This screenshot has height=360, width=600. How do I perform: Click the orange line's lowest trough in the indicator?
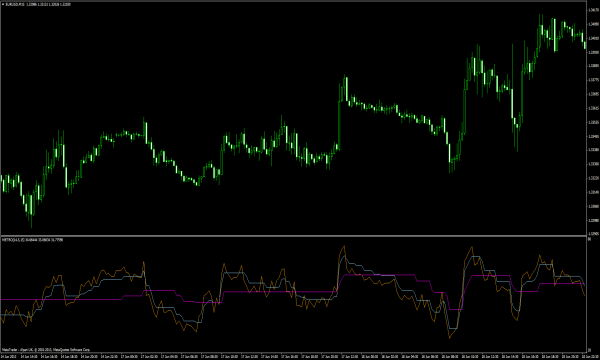[x=450, y=337]
